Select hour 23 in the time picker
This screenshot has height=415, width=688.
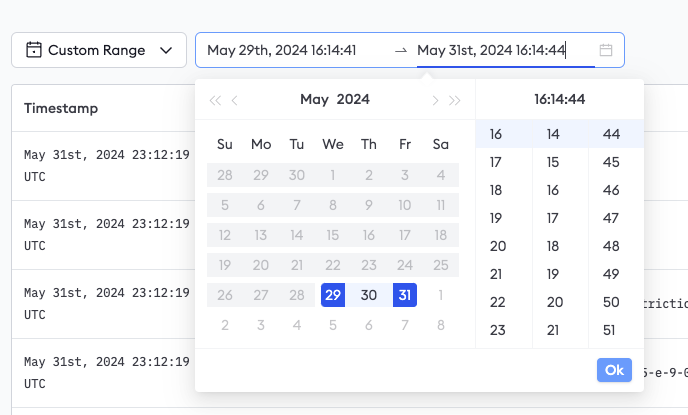(x=496, y=330)
